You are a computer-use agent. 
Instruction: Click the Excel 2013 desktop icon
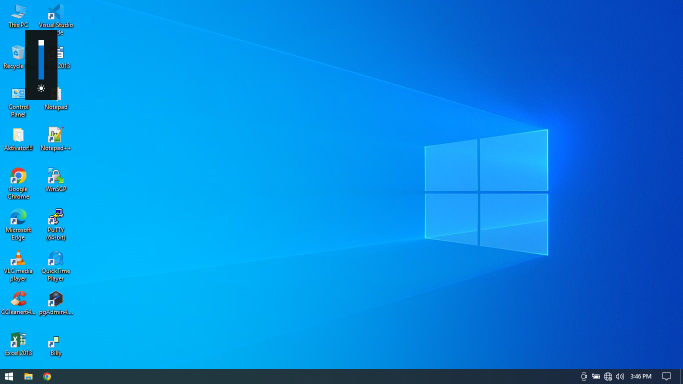(18, 344)
